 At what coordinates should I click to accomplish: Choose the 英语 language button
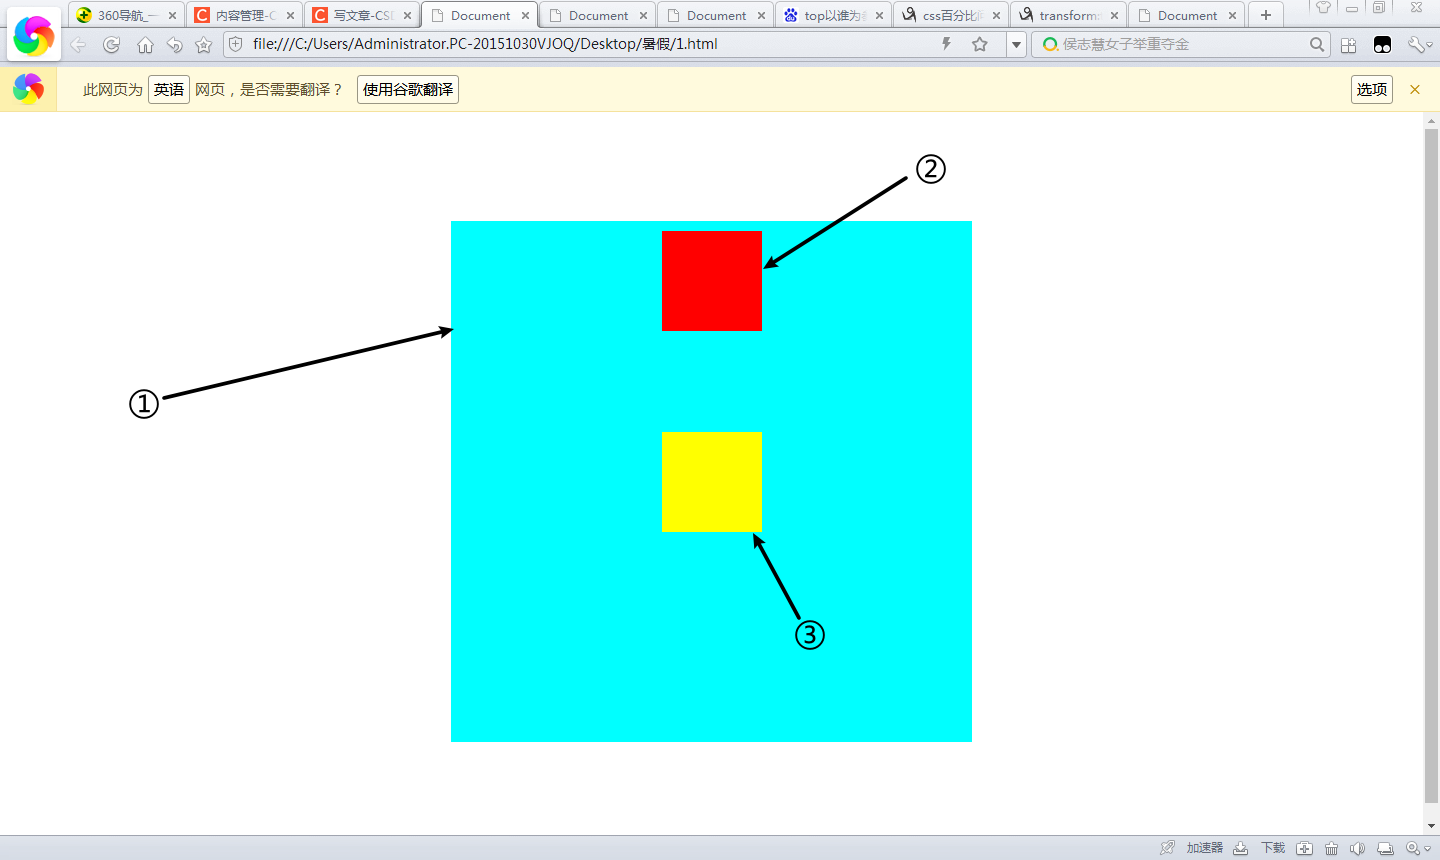[169, 89]
